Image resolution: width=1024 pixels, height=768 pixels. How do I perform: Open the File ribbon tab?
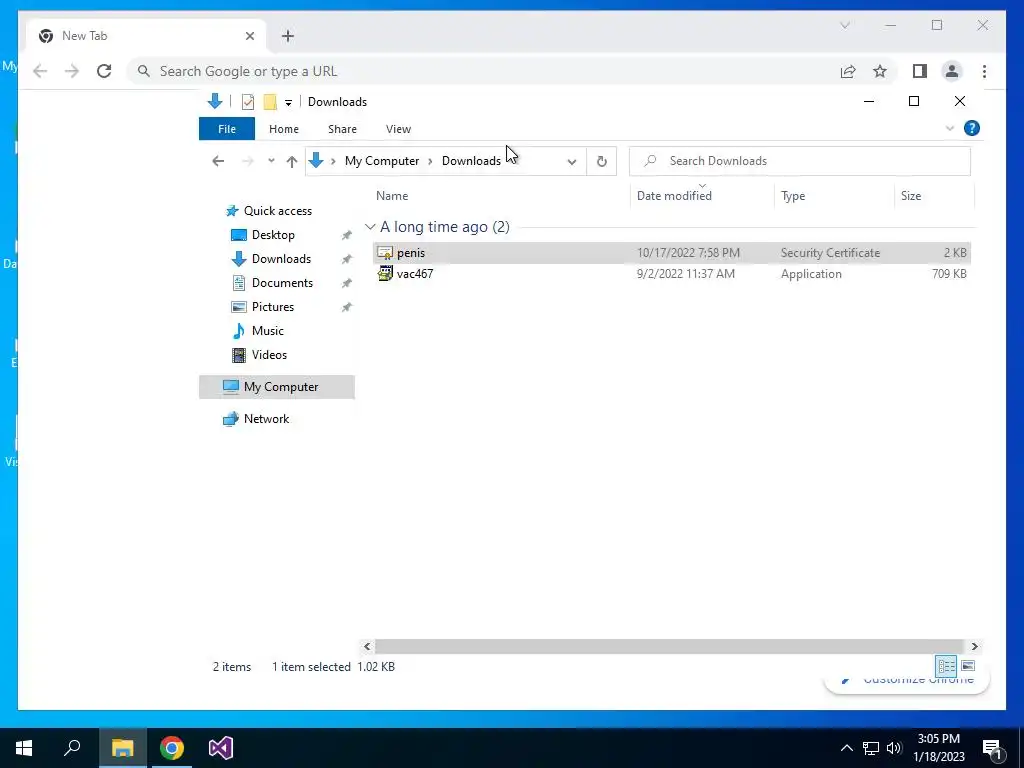[227, 129]
